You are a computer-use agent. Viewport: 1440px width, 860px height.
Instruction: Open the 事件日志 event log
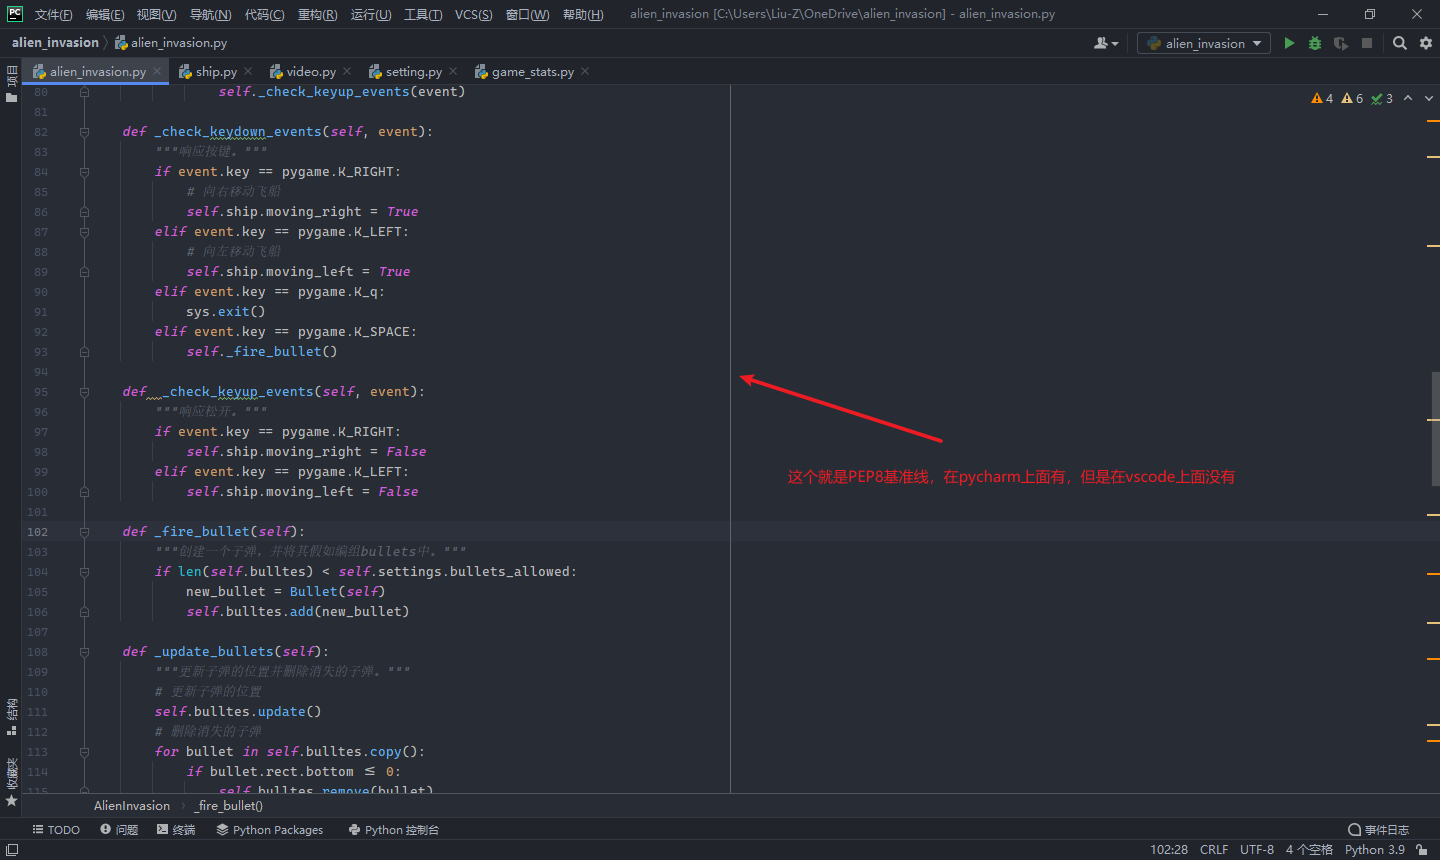pyautogui.click(x=1378, y=830)
